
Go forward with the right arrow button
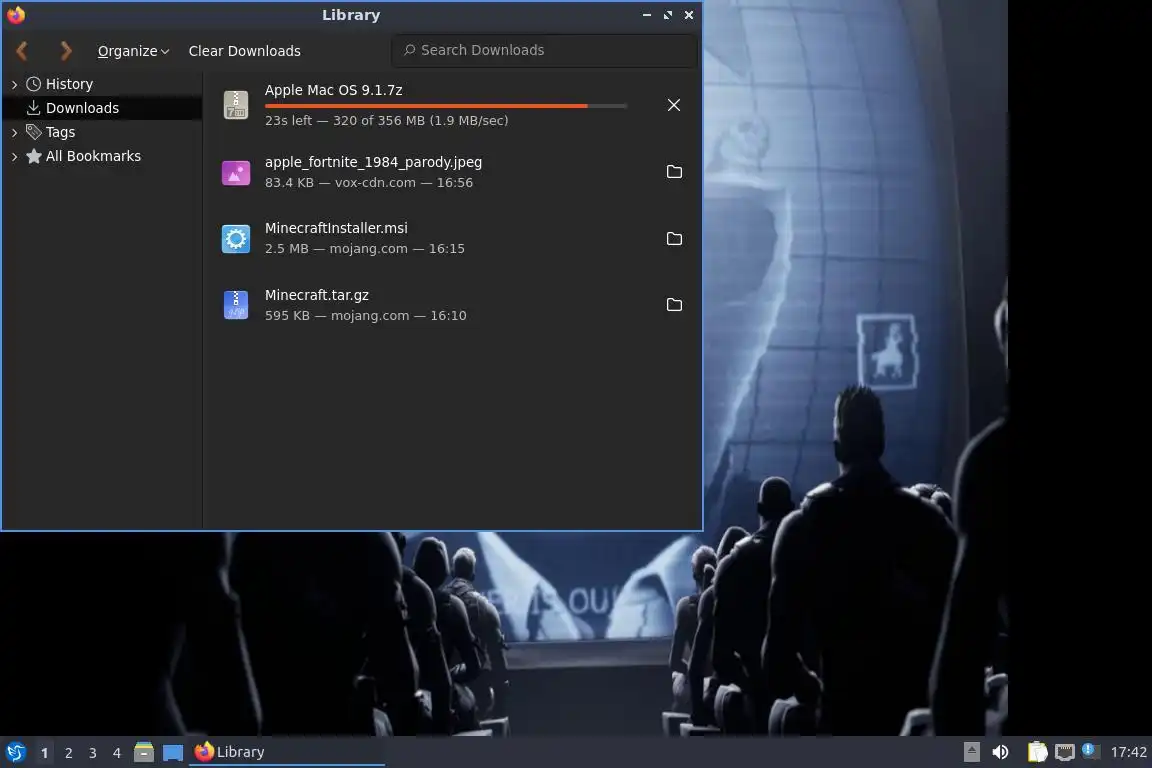65,51
